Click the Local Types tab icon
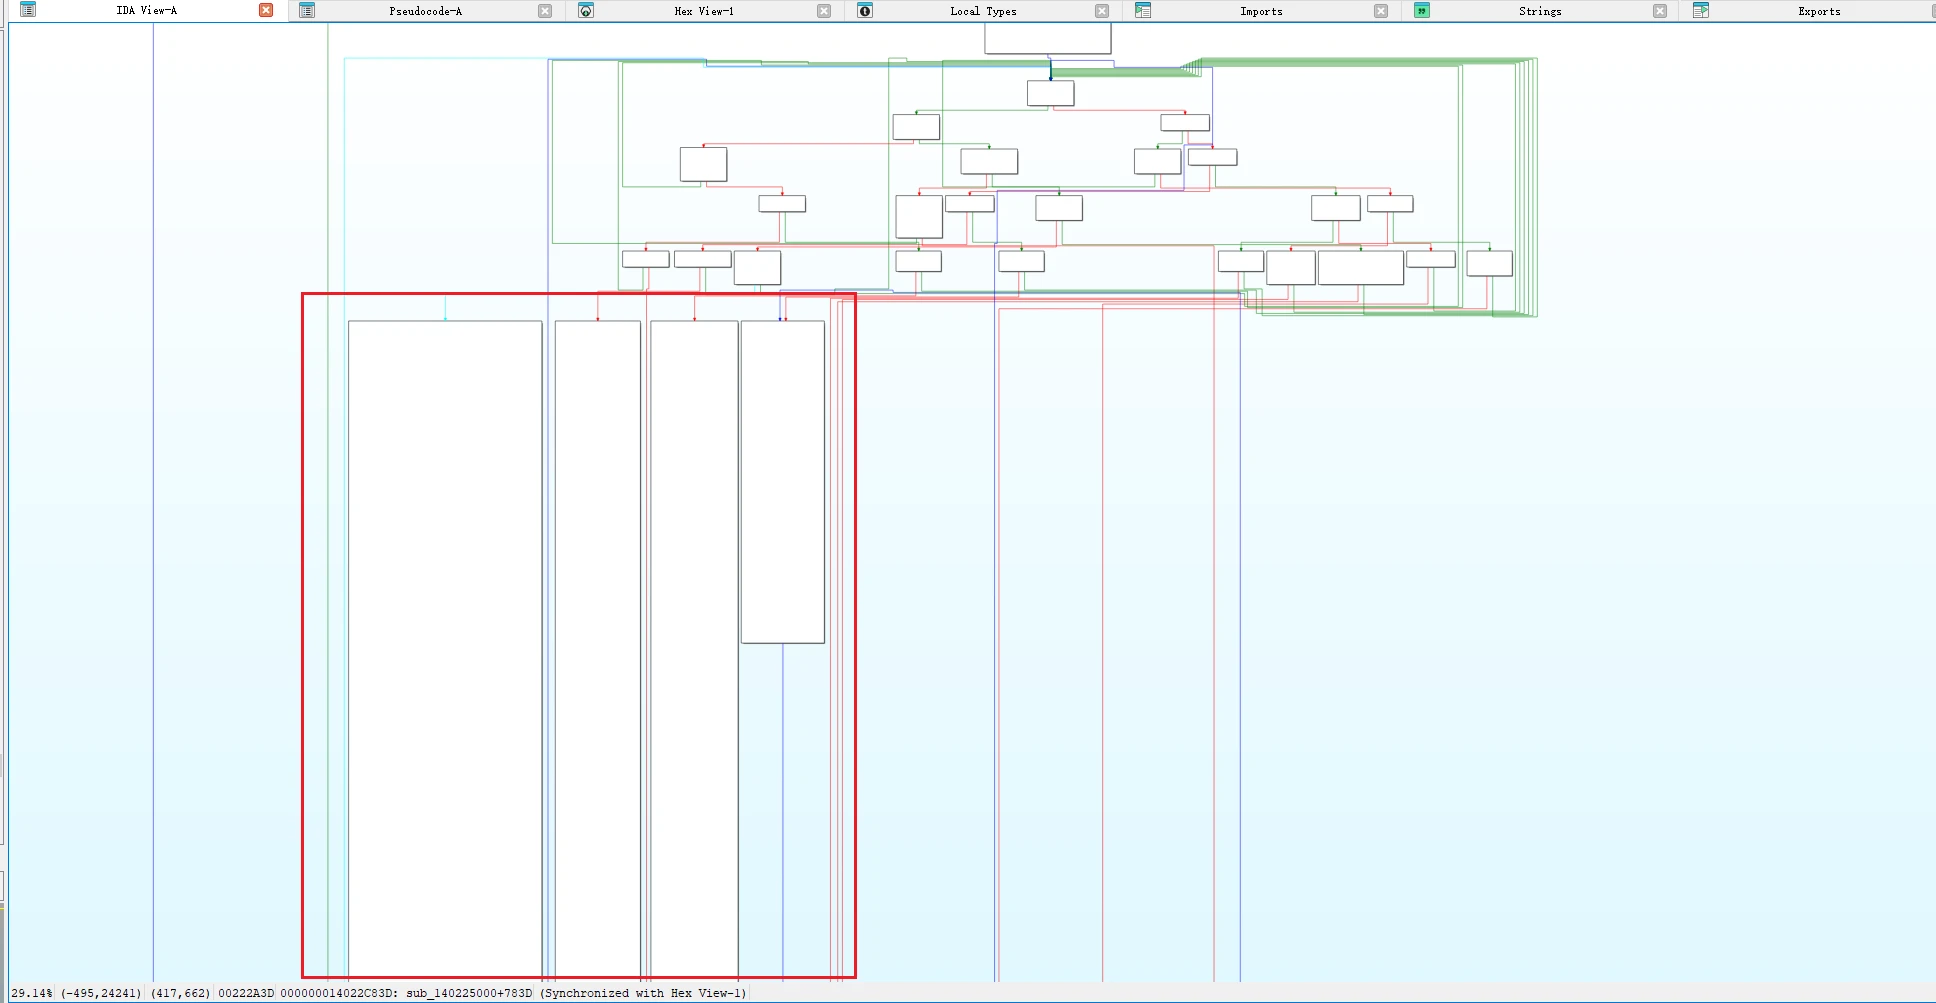 865,11
